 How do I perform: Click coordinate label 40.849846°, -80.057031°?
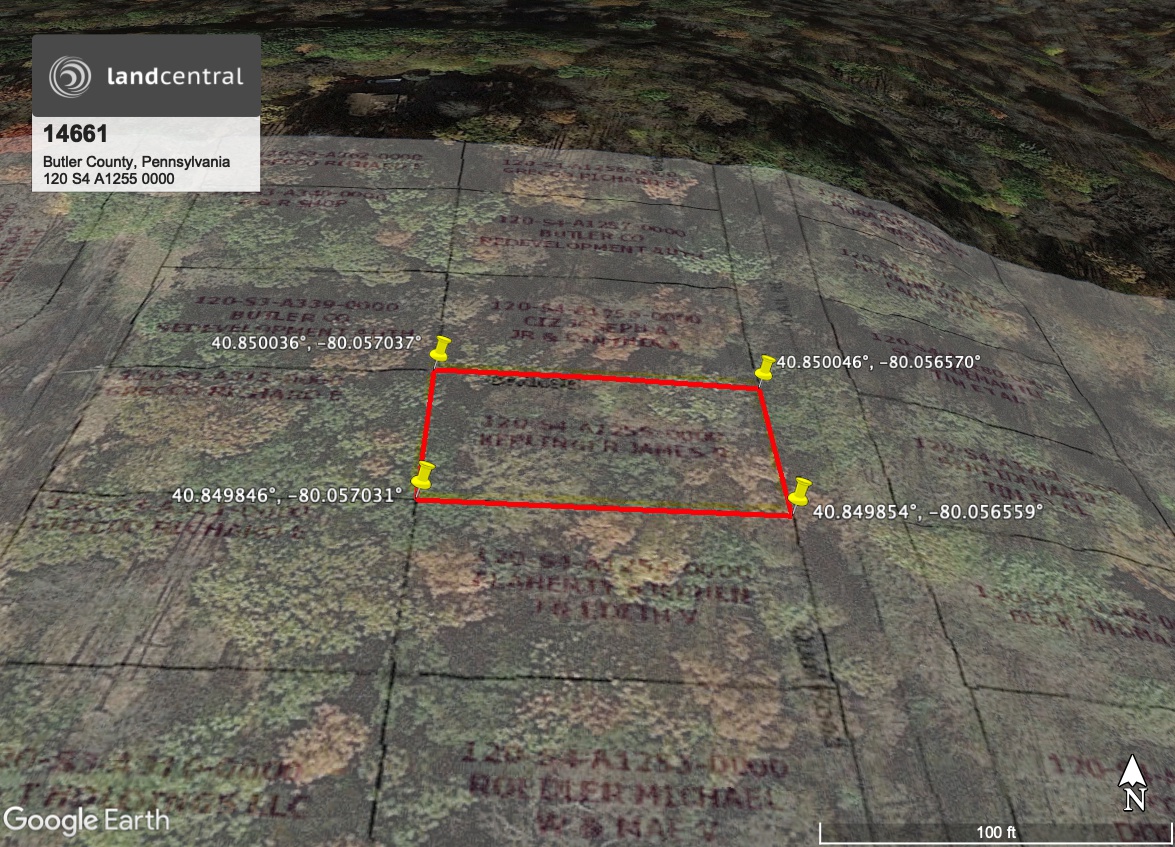287,494
